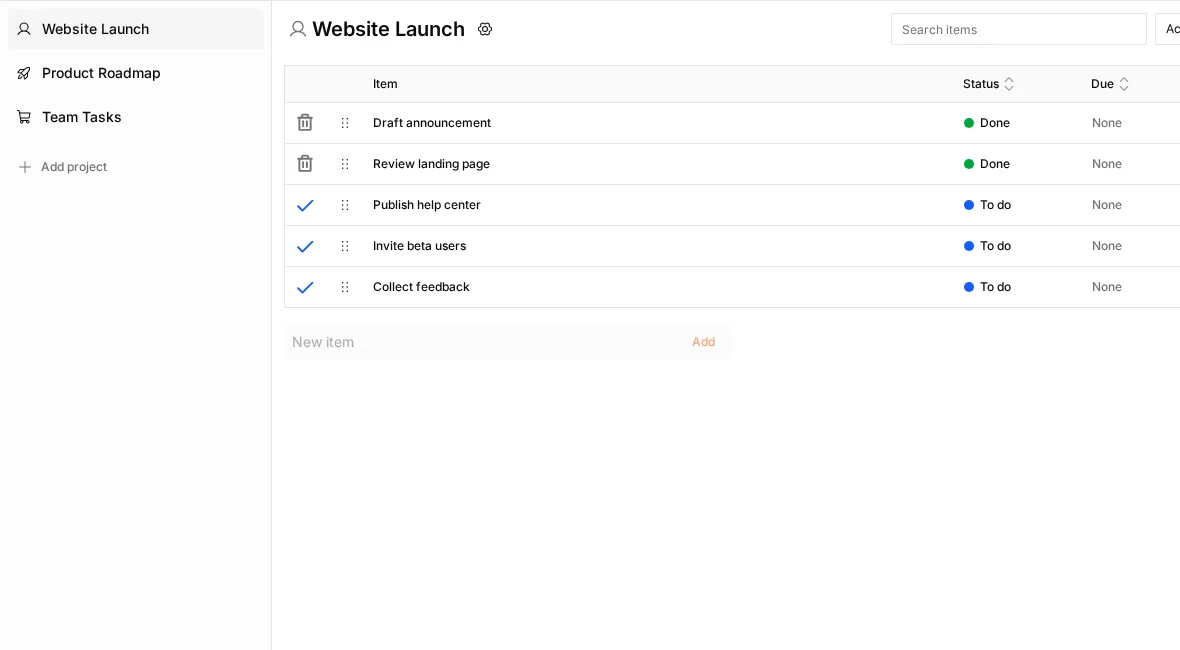
Task: Click None due value for Collect feedback
Action: point(1107,287)
